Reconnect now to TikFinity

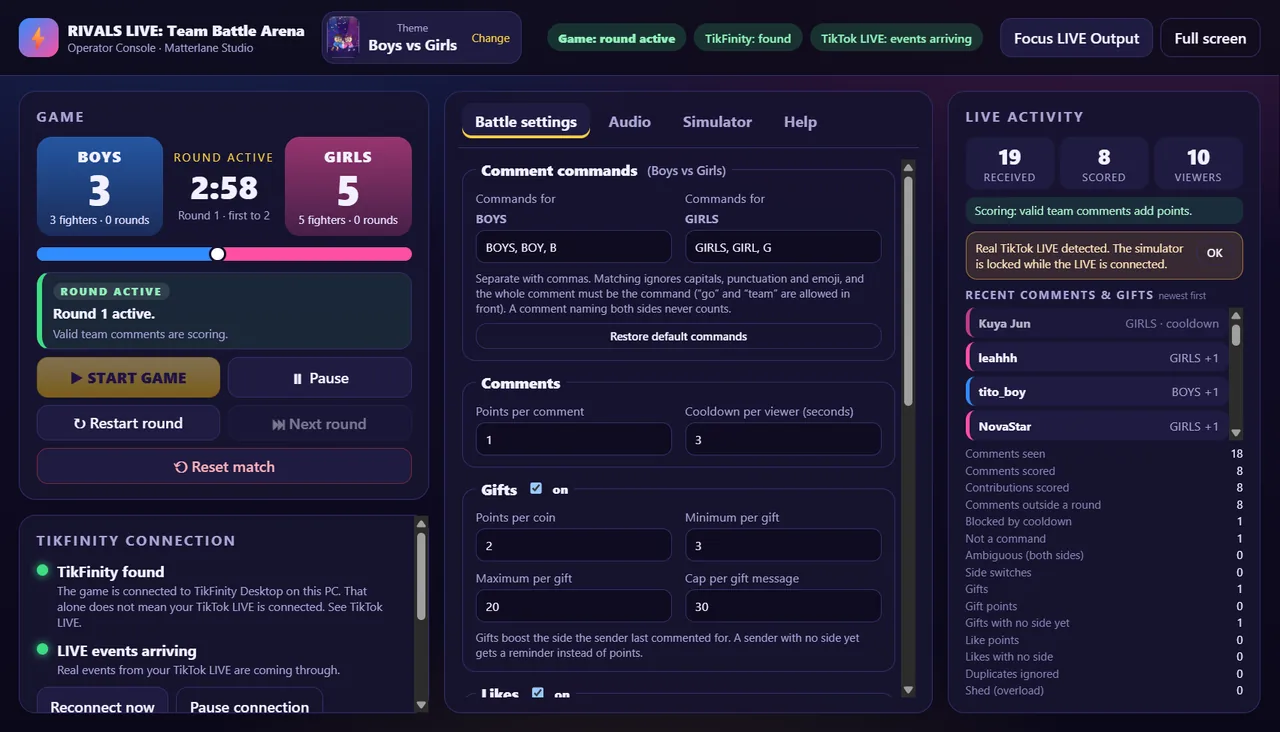102,700
